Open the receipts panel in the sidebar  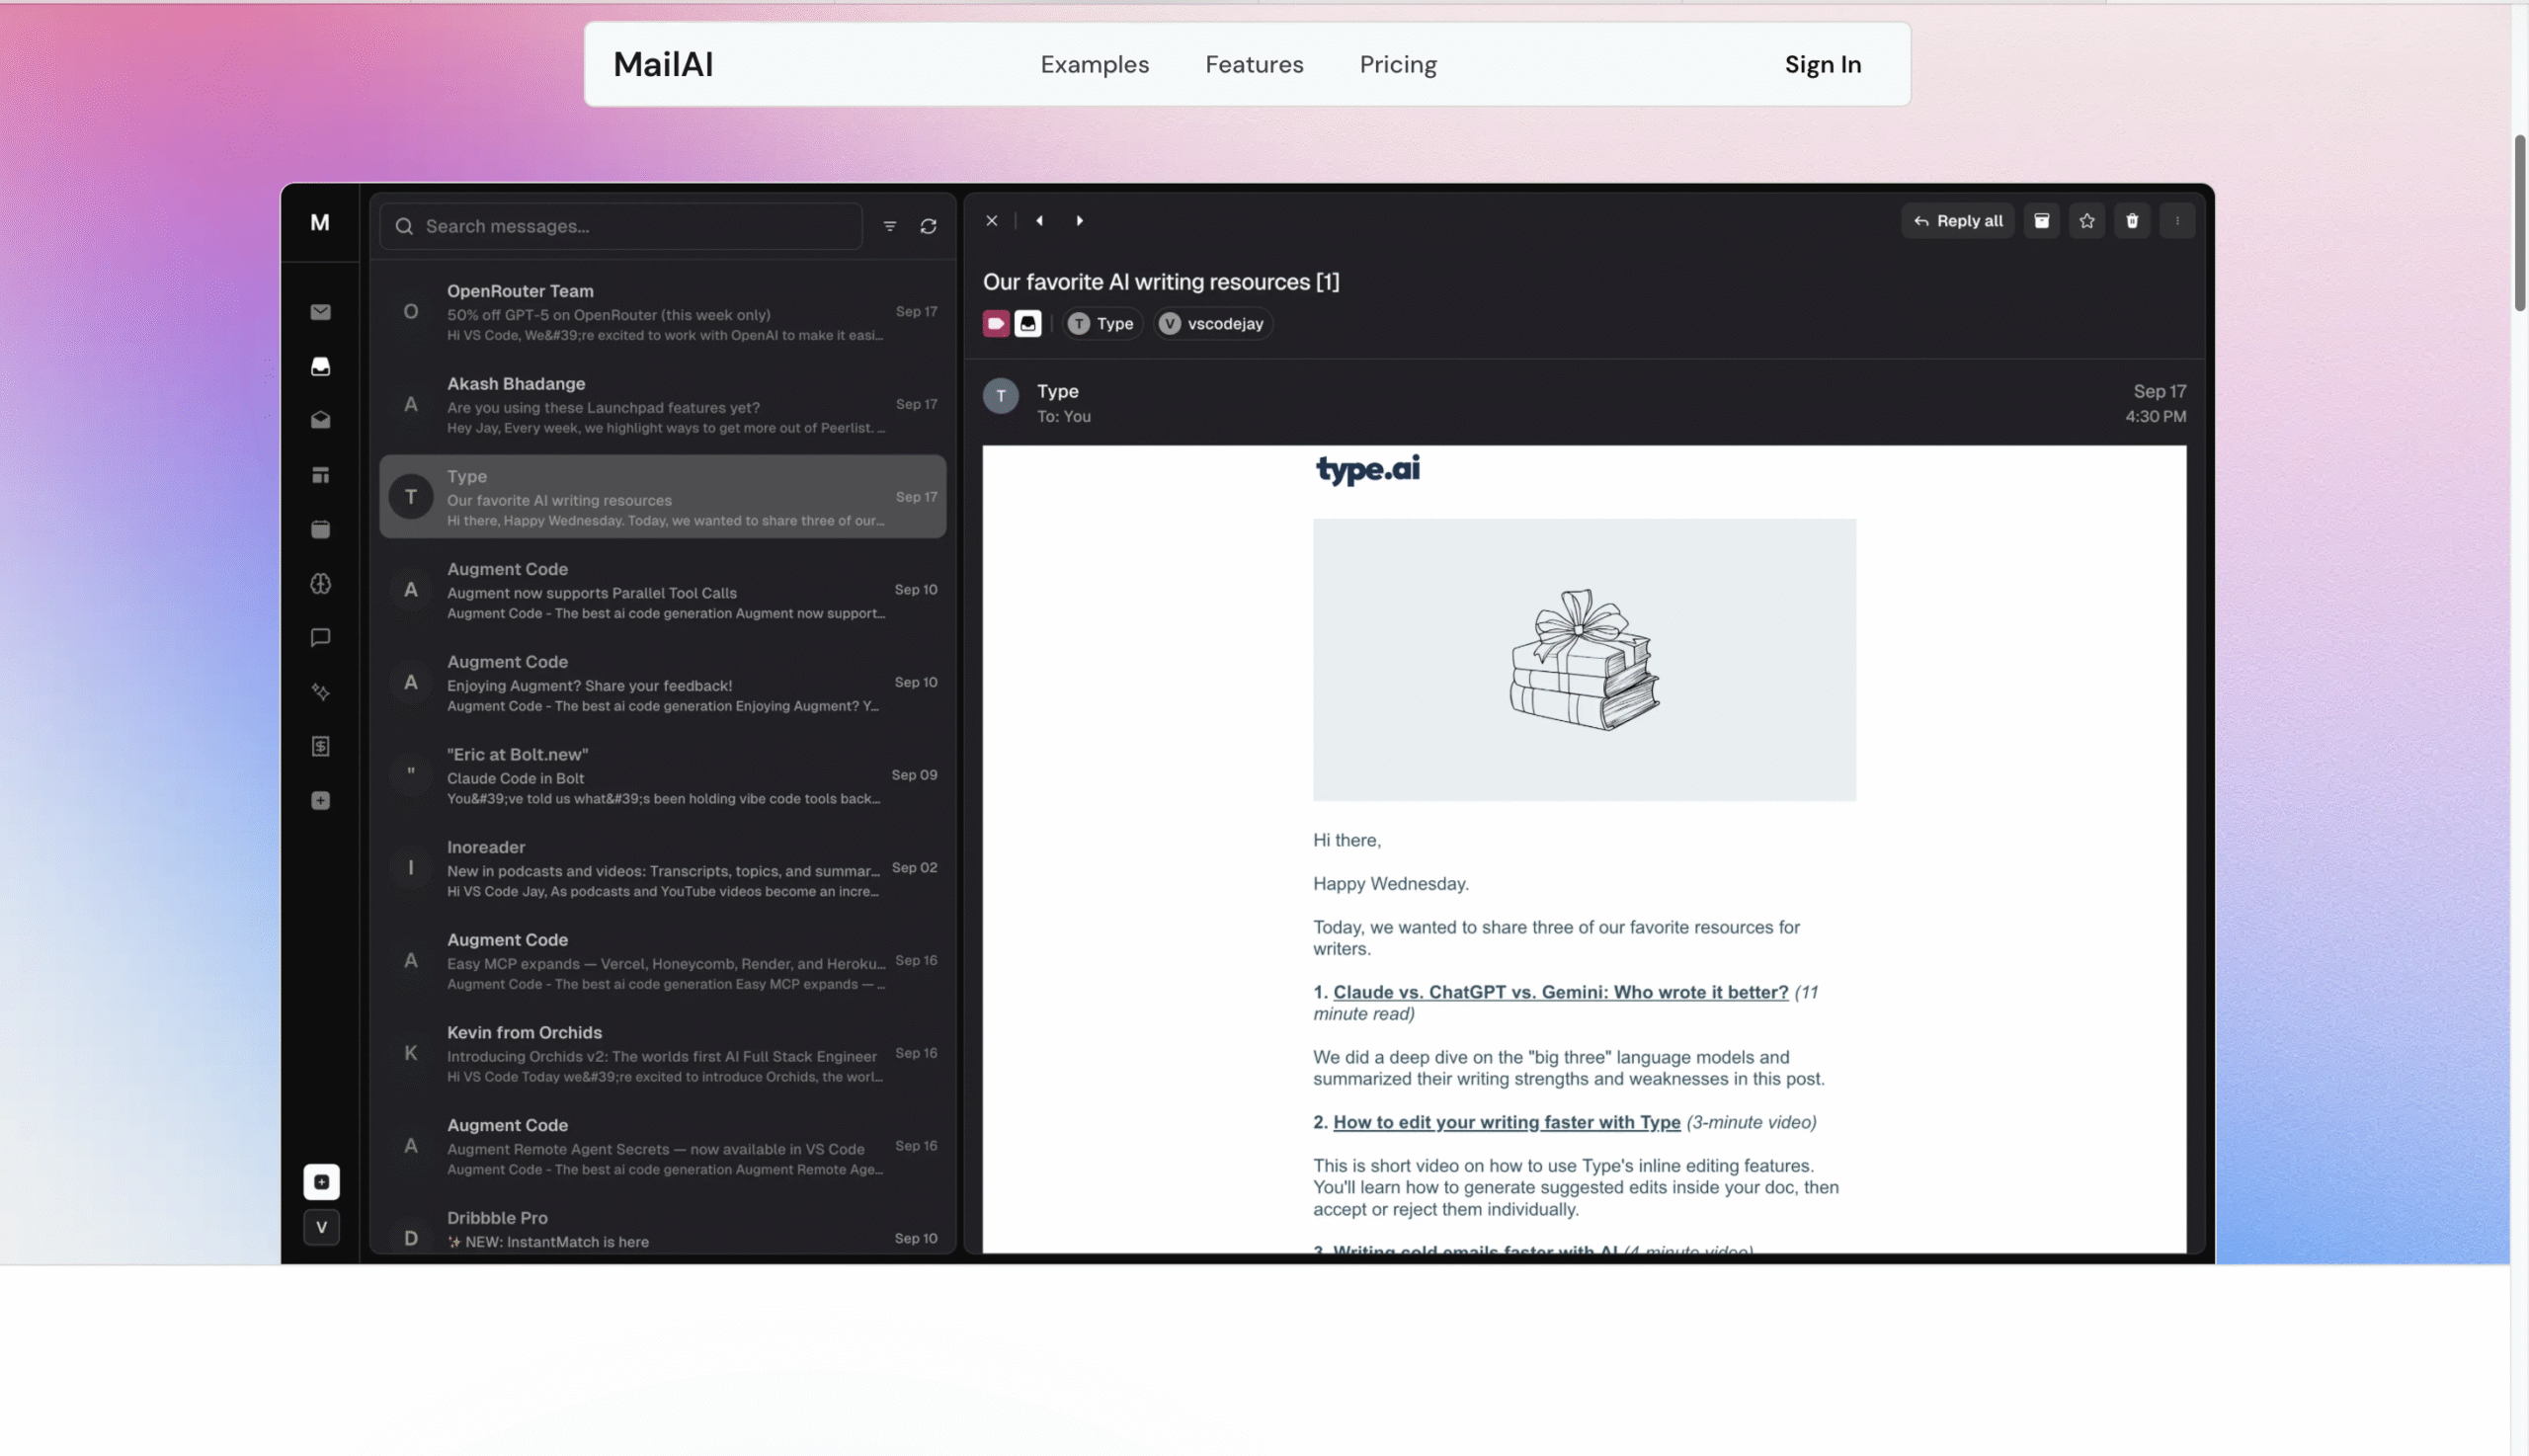coord(320,745)
